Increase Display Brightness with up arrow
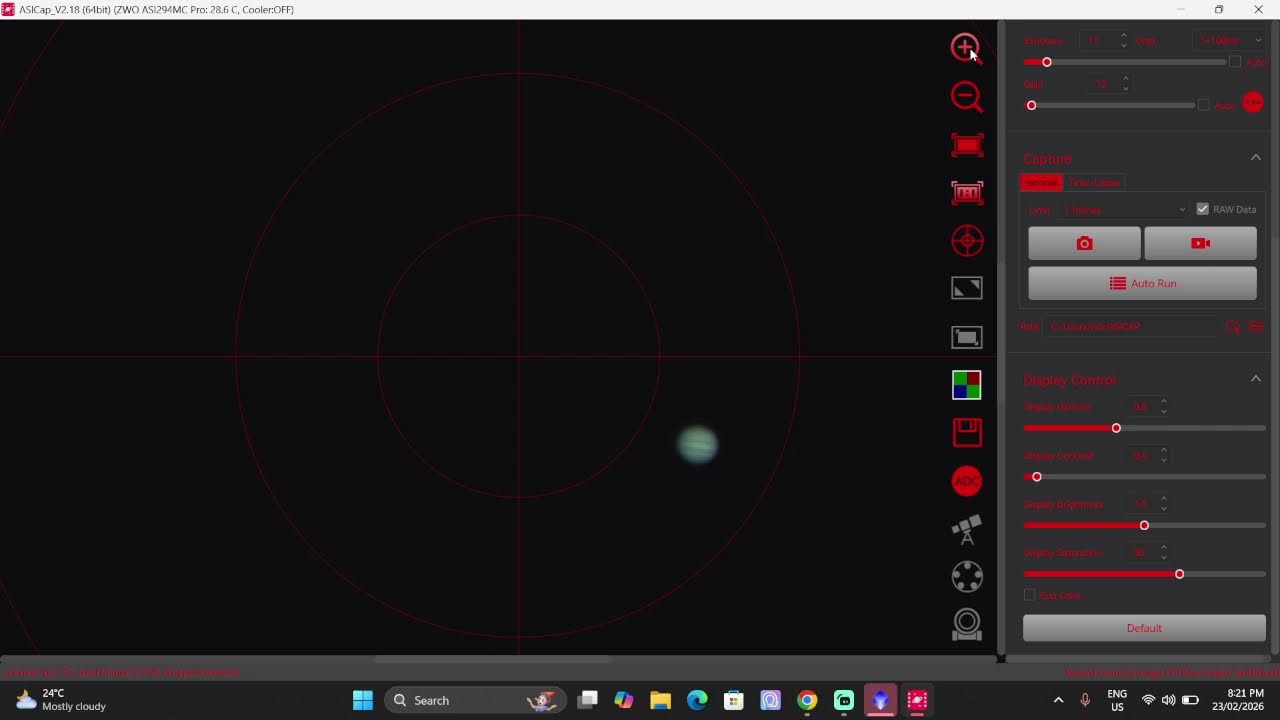The width and height of the screenshot is (1280, 720). [x=1164, y=499]
